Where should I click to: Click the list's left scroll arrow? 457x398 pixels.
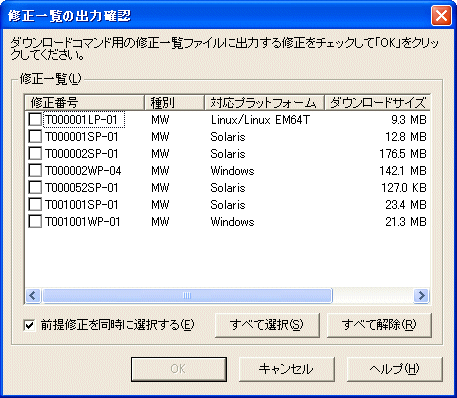(x=33, y=295)
